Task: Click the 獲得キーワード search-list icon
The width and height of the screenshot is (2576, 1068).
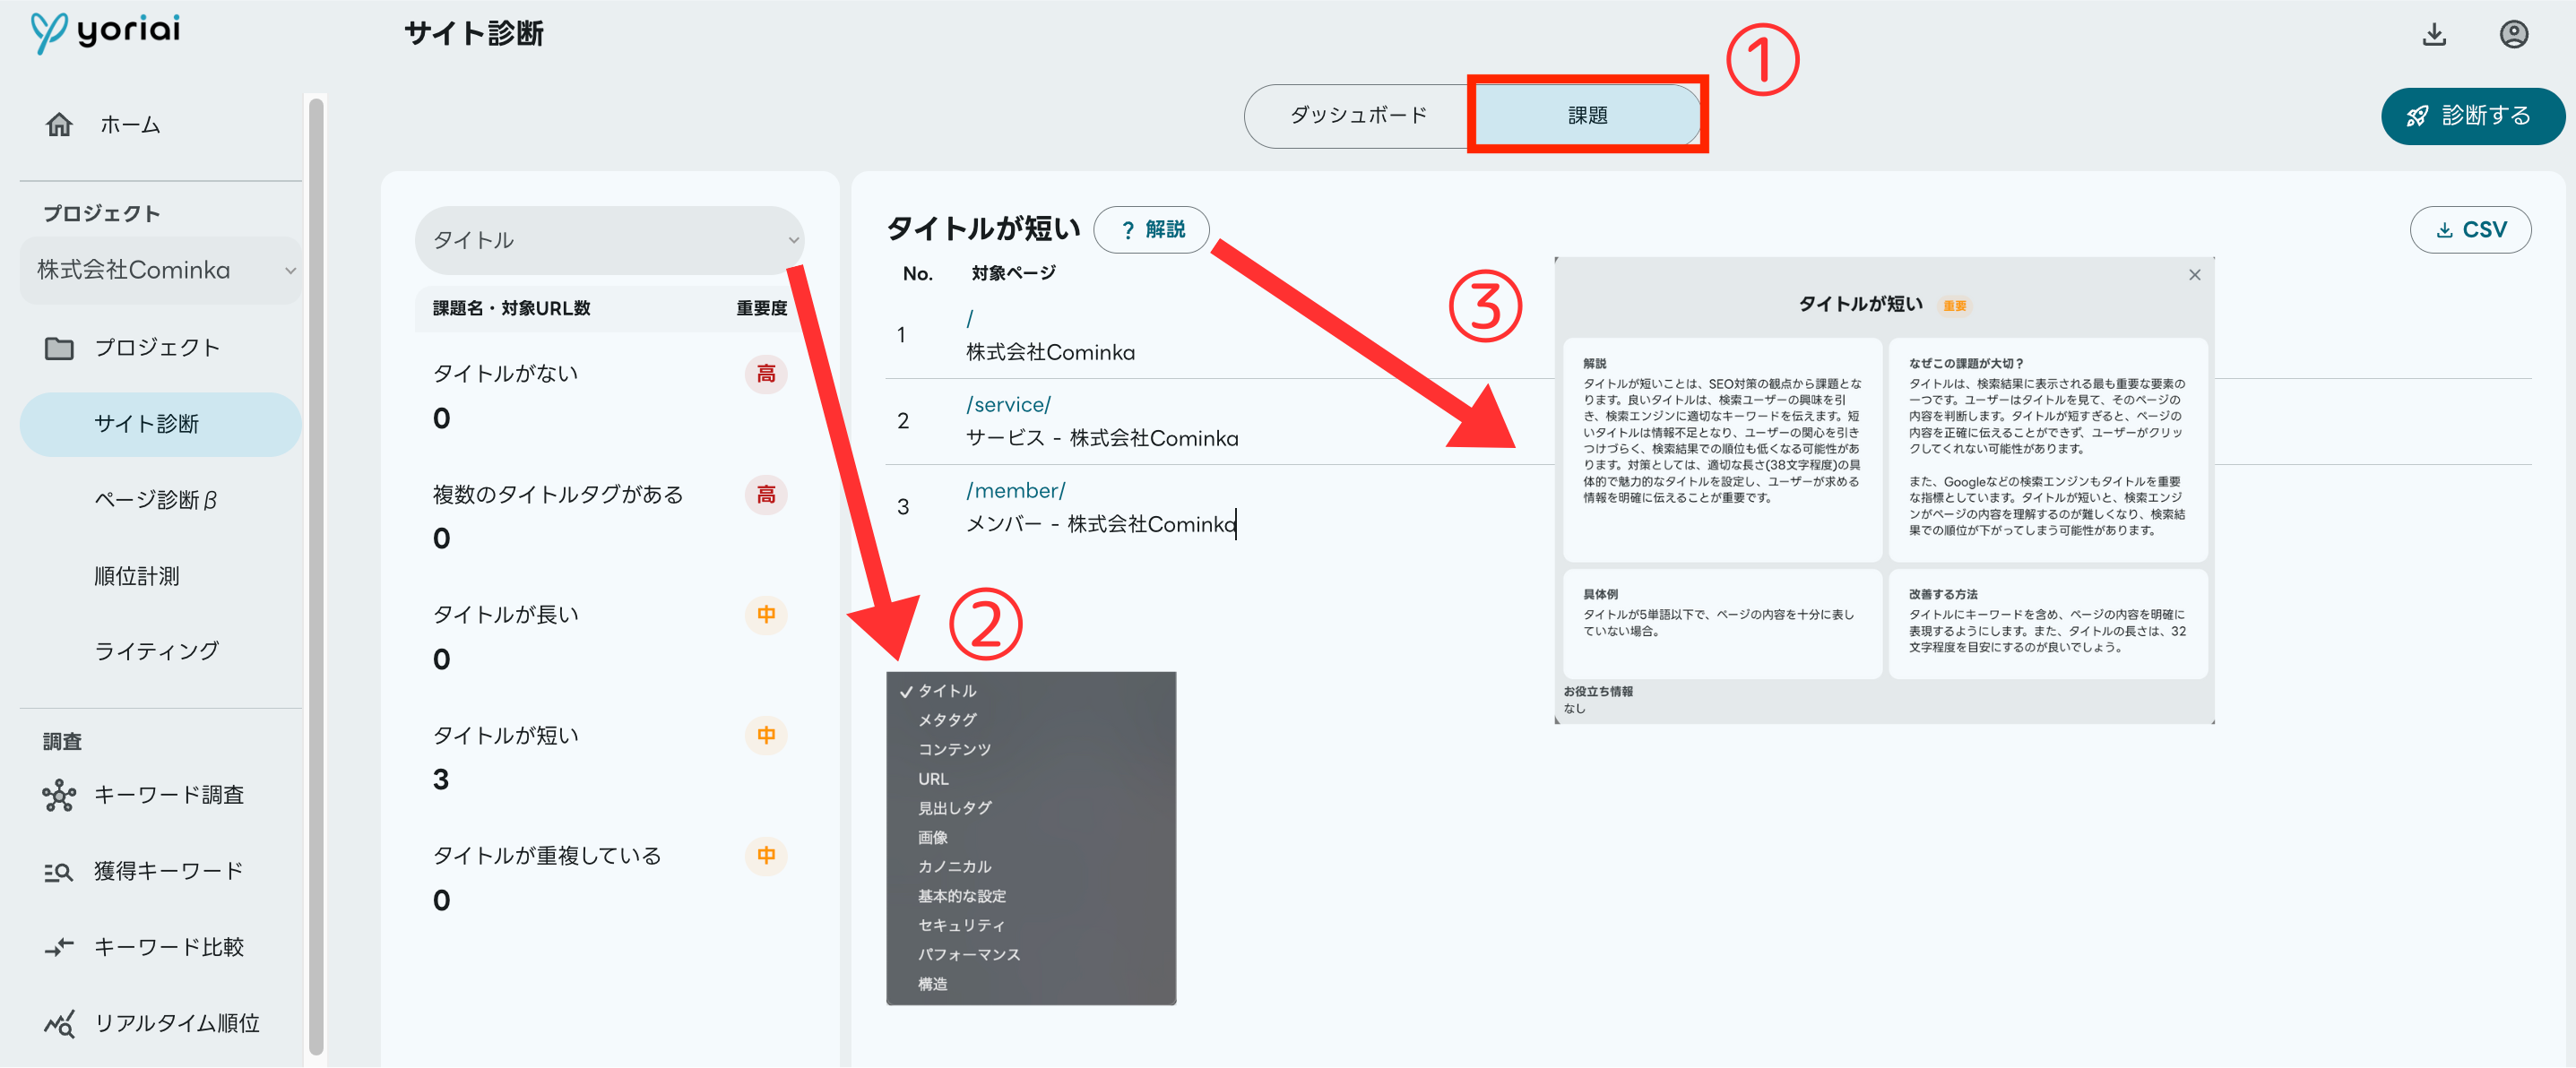Action: 59,871
